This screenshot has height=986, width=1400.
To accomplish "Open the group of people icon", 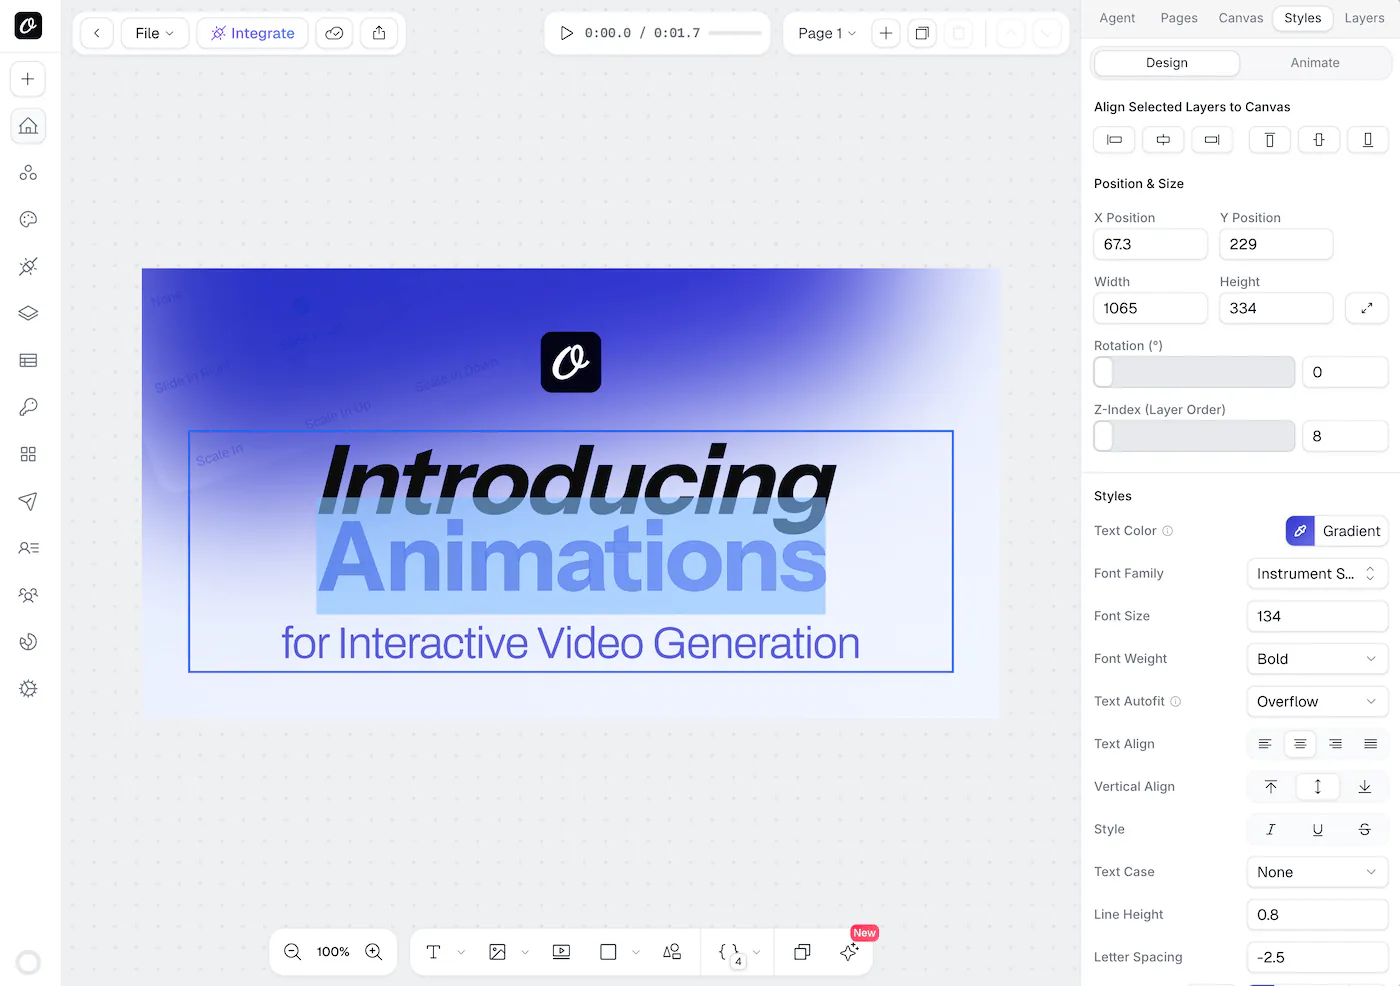I will 28,595.
